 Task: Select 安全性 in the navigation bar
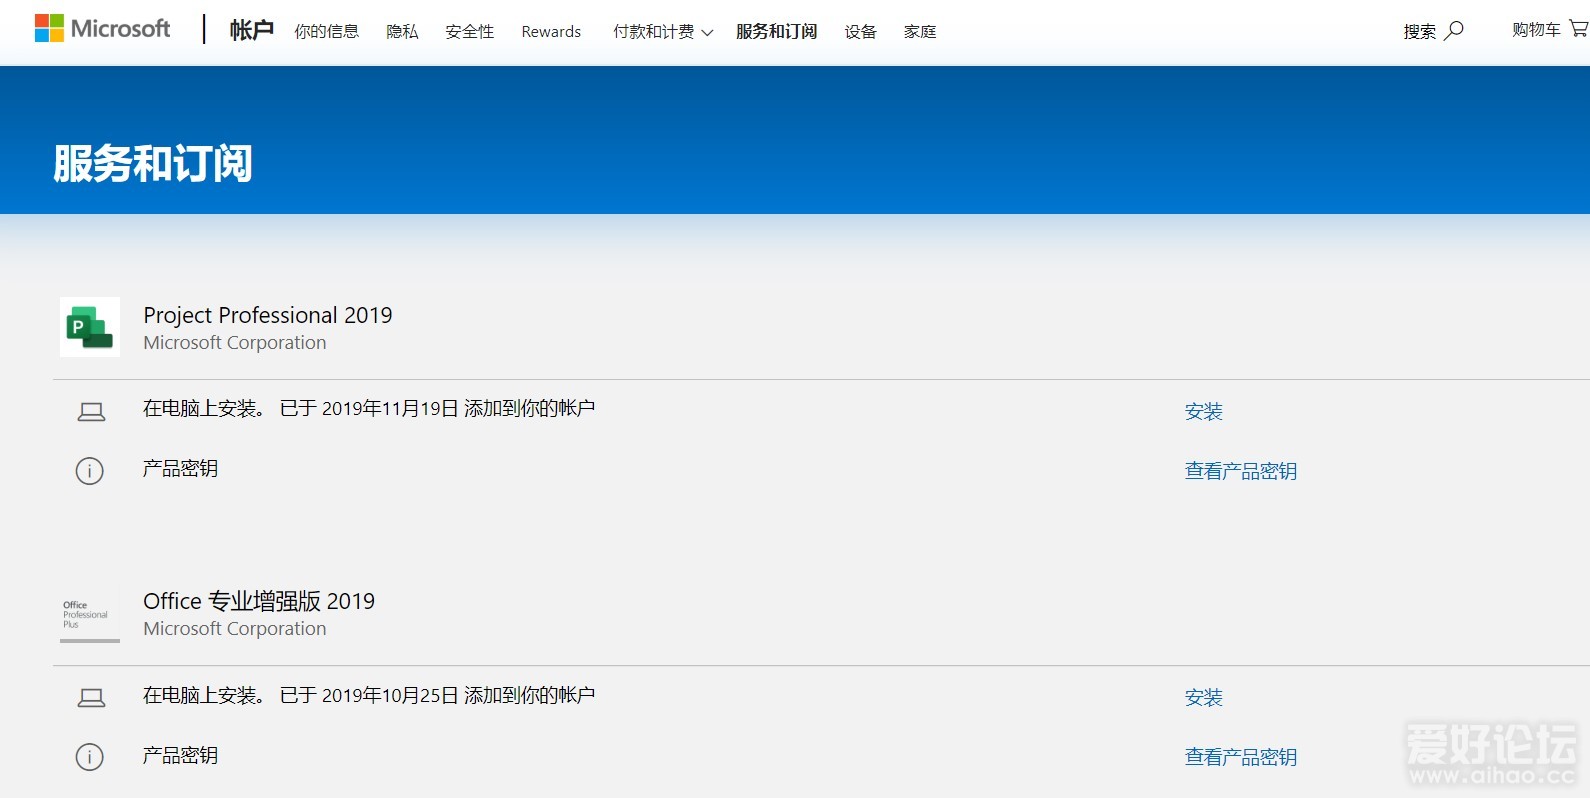469,32
